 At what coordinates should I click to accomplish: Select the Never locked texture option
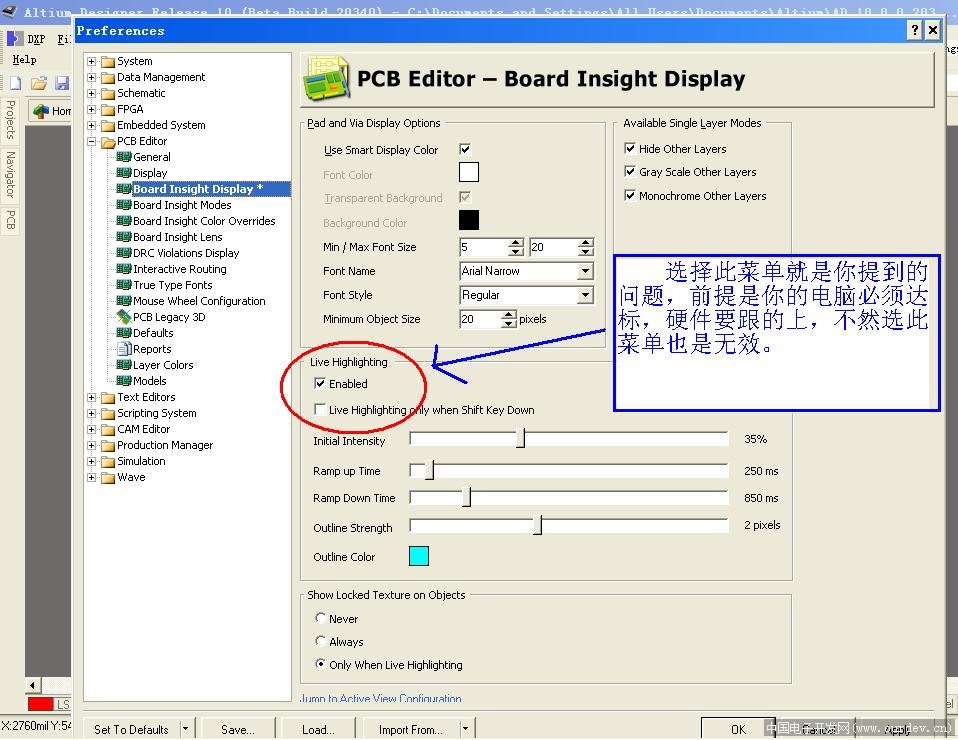[321, 619]
